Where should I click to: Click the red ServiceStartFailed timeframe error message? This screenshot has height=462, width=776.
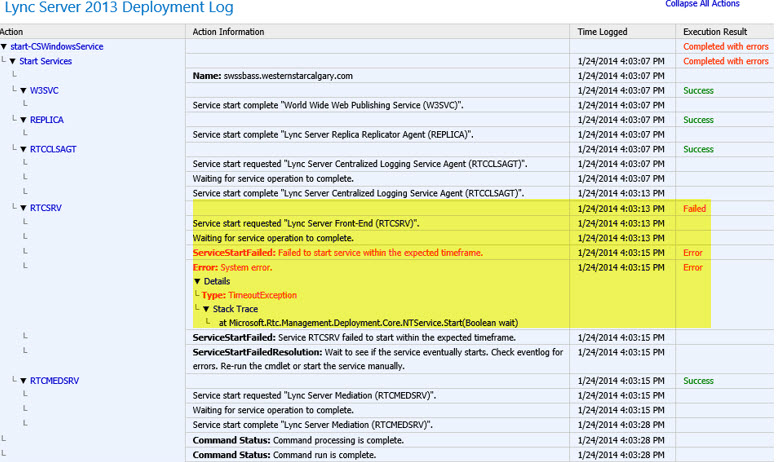point(338,253)
